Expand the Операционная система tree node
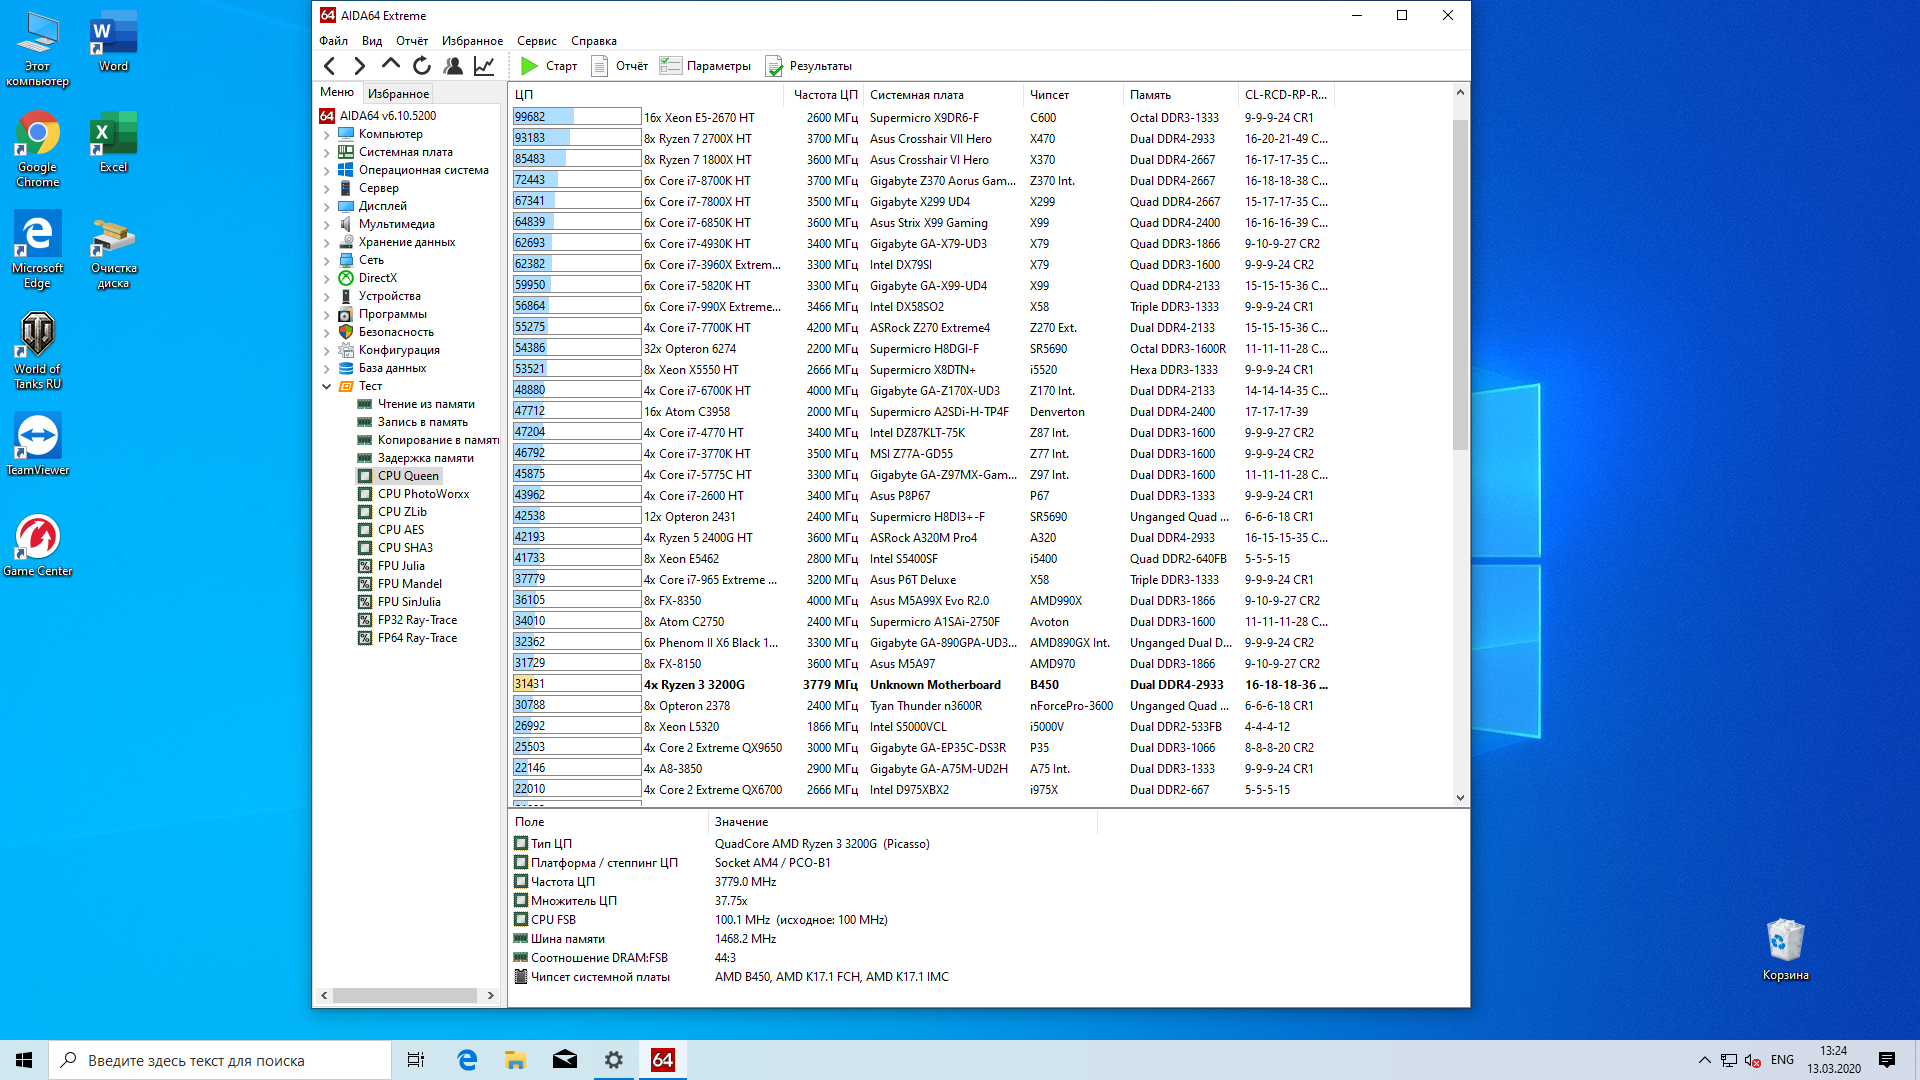The width and height of the screenshot is (1920, 1080). click(327, 170)
